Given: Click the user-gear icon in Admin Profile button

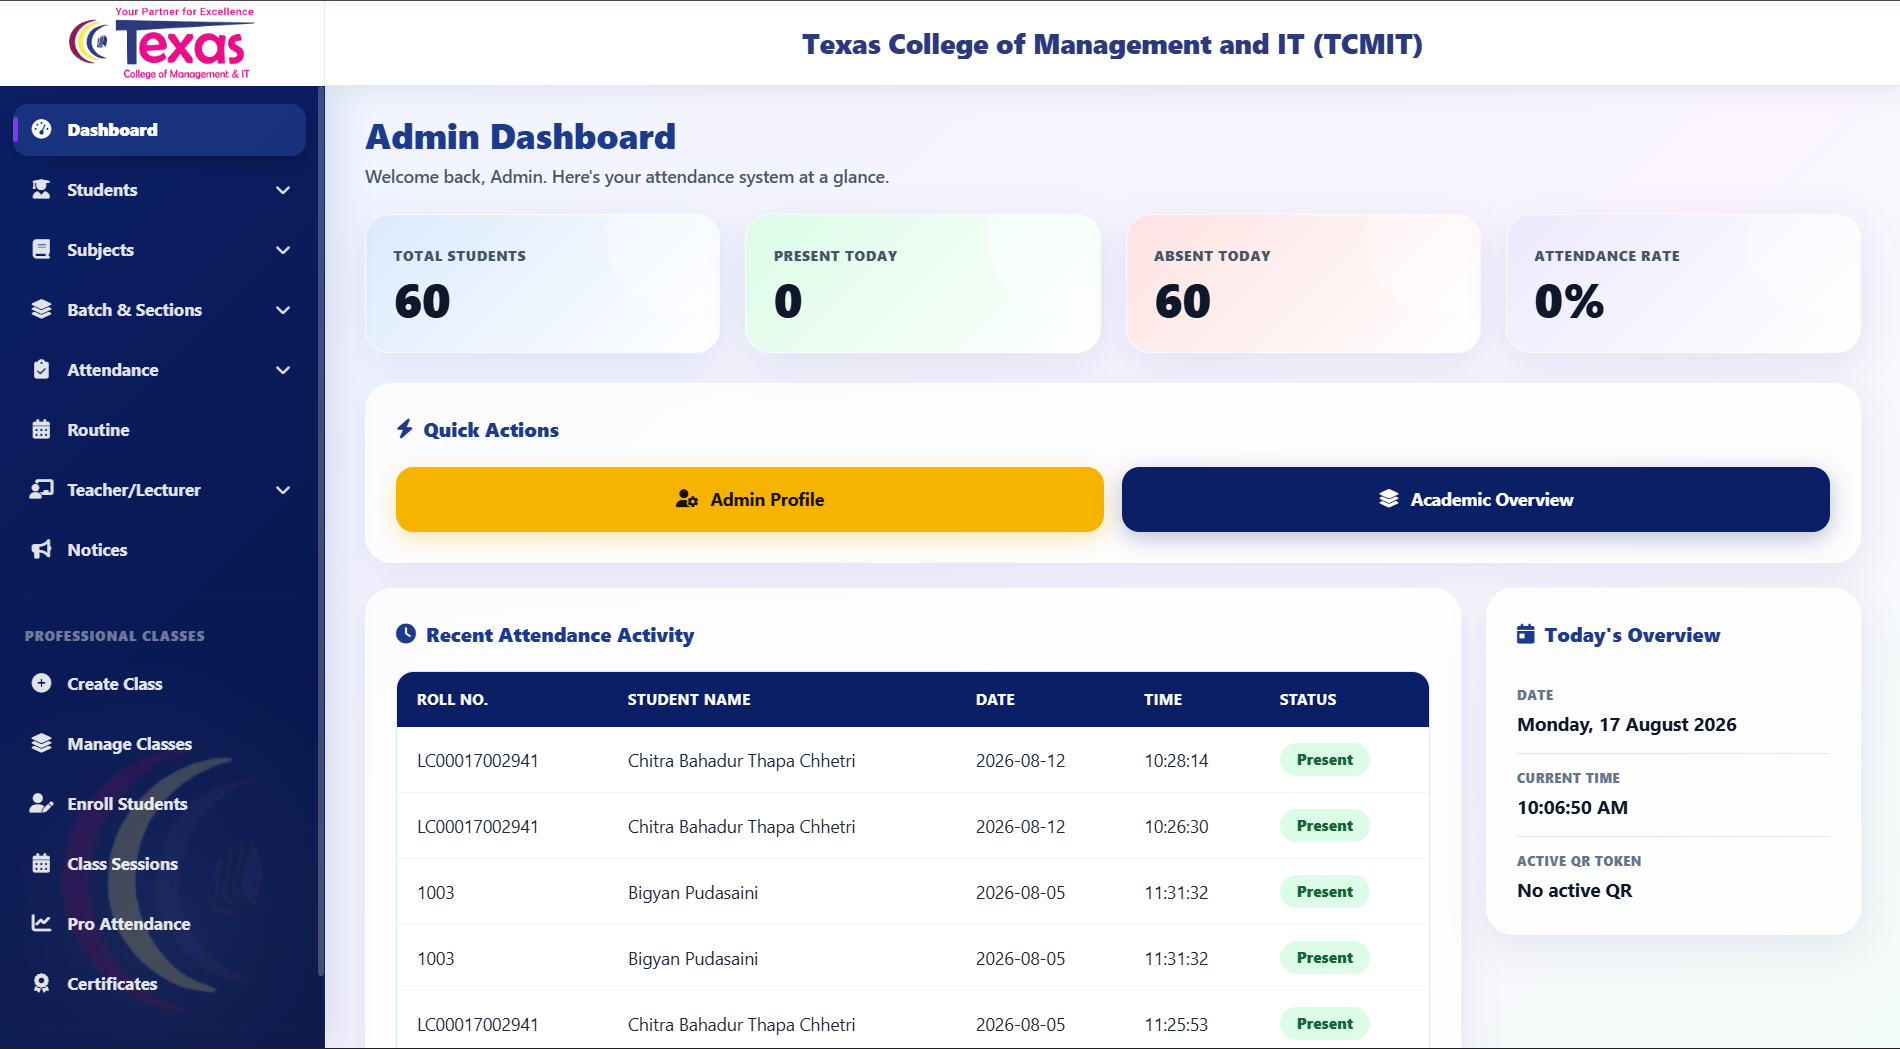Looking at the screenshot, I should click(x=687, y=499).
